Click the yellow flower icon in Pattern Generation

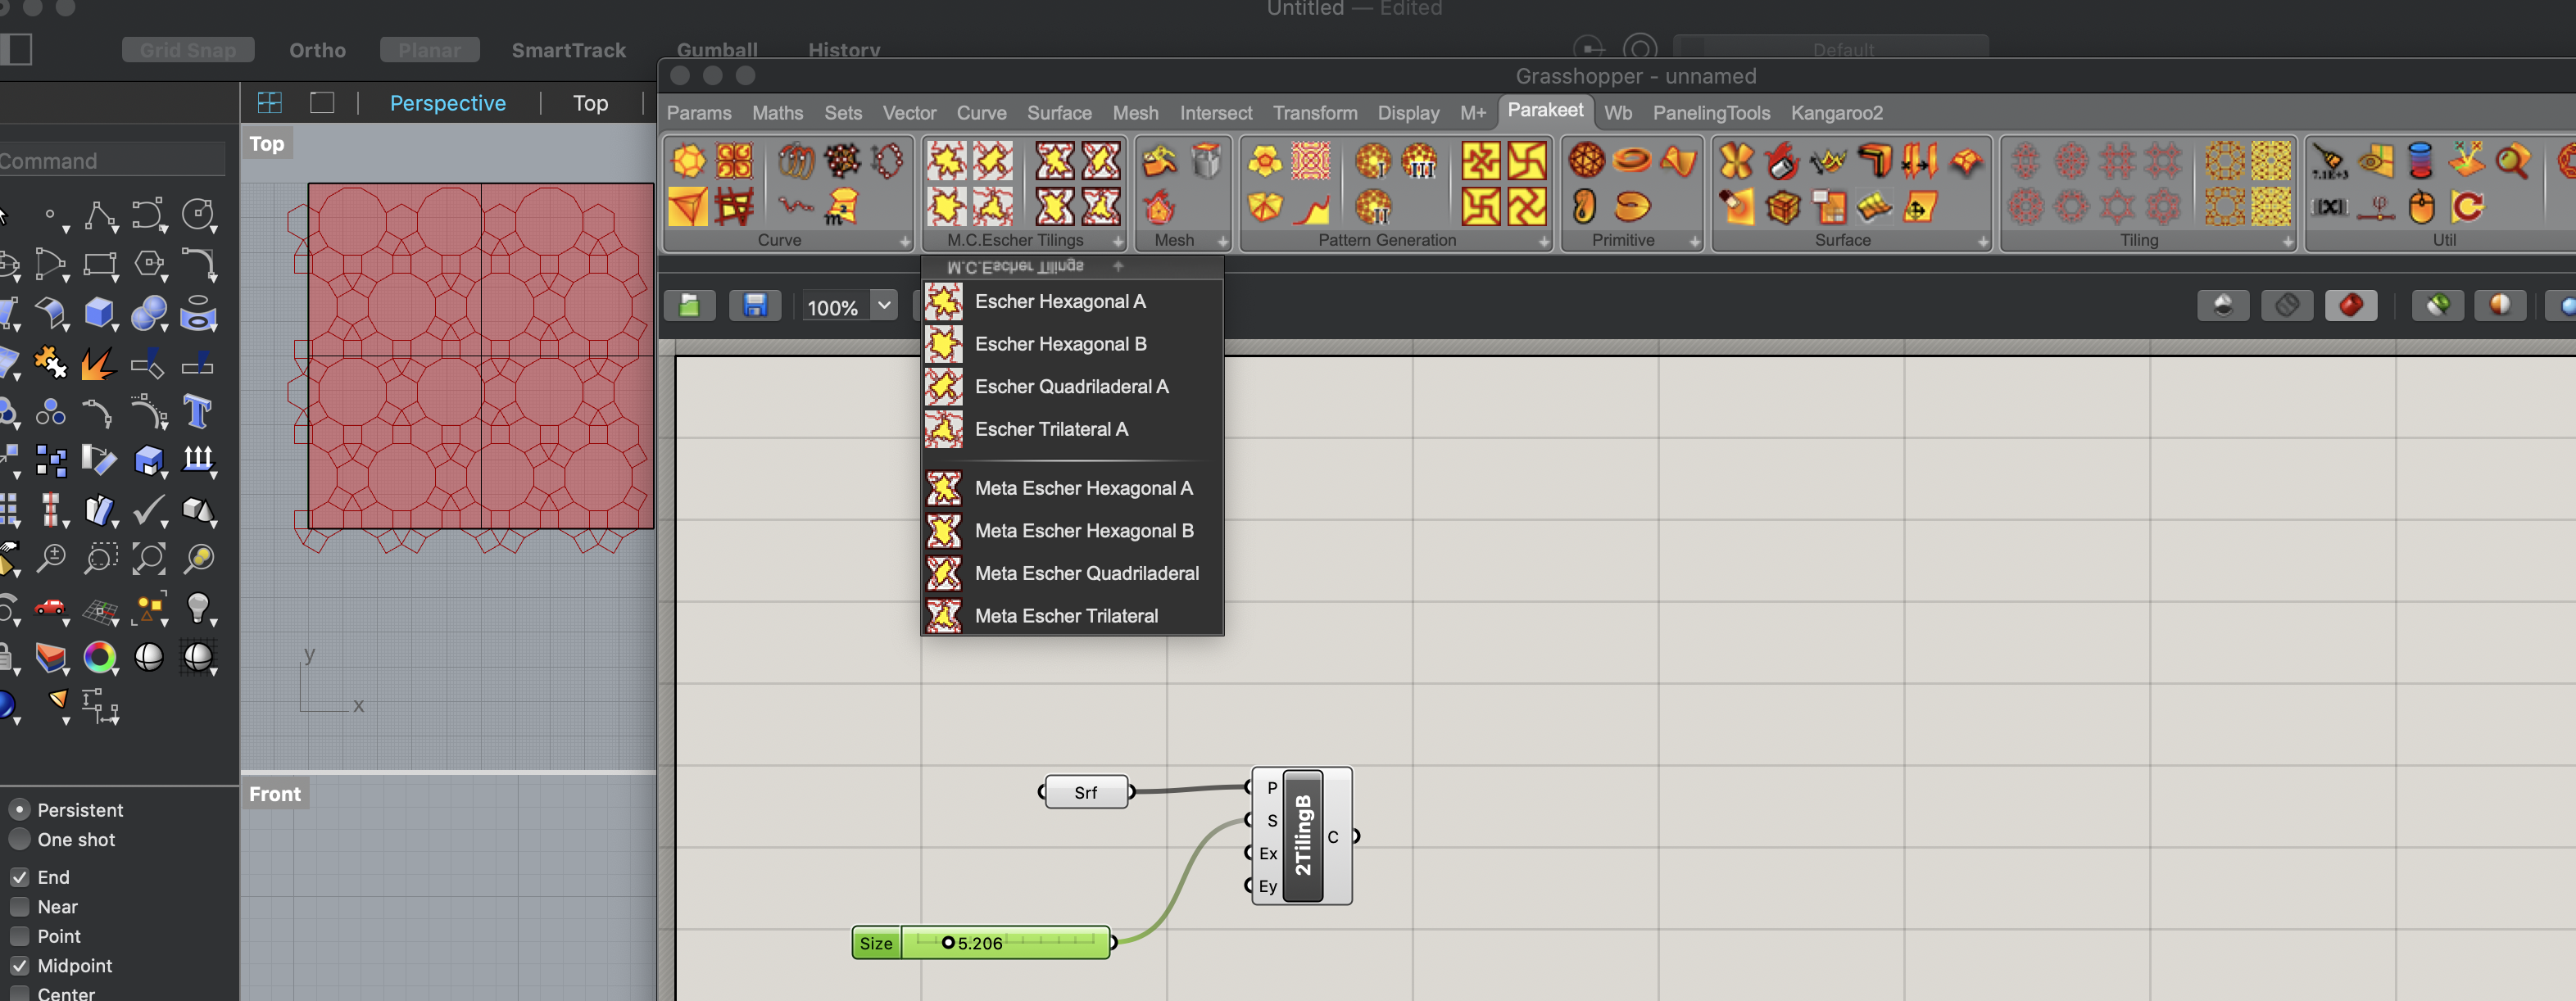pos(1265,160)
